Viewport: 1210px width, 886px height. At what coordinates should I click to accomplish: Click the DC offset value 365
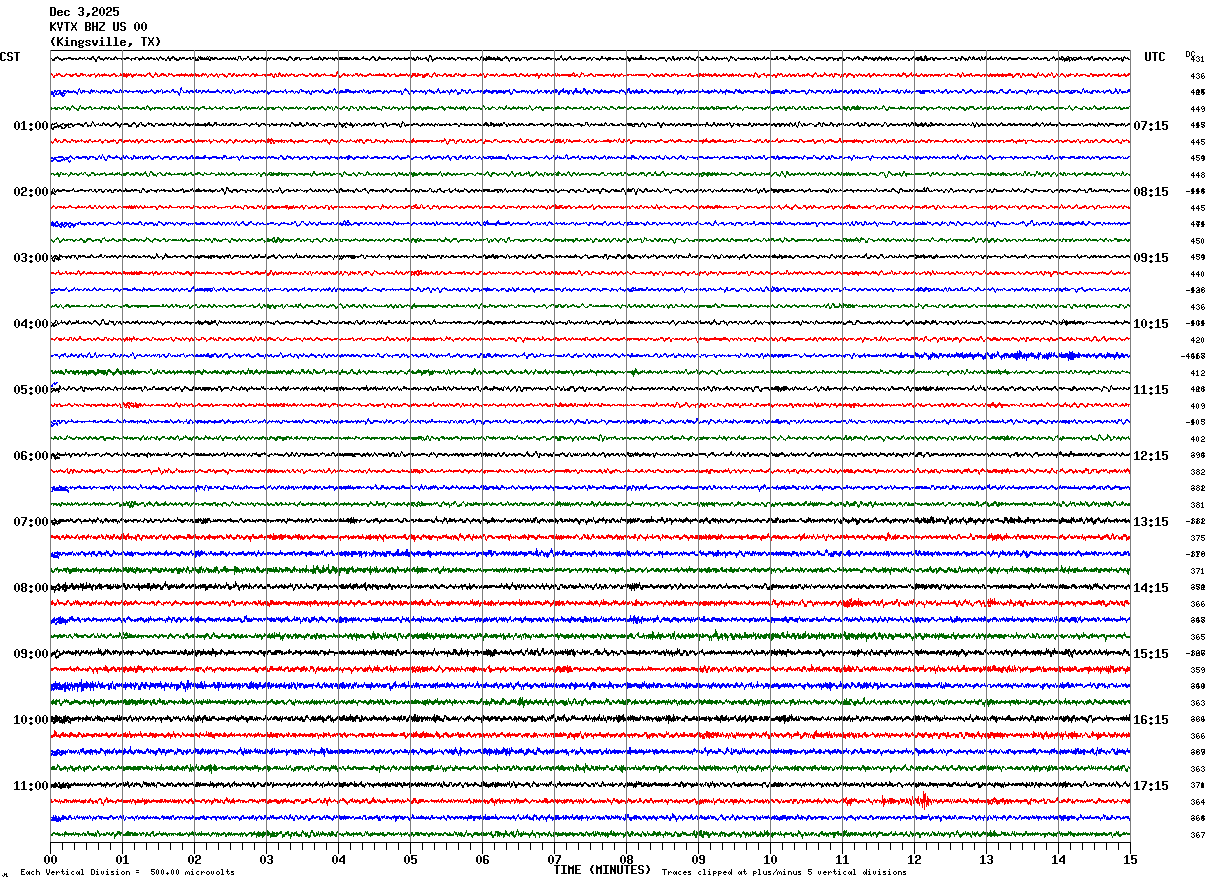click(x=1197, y=637)
